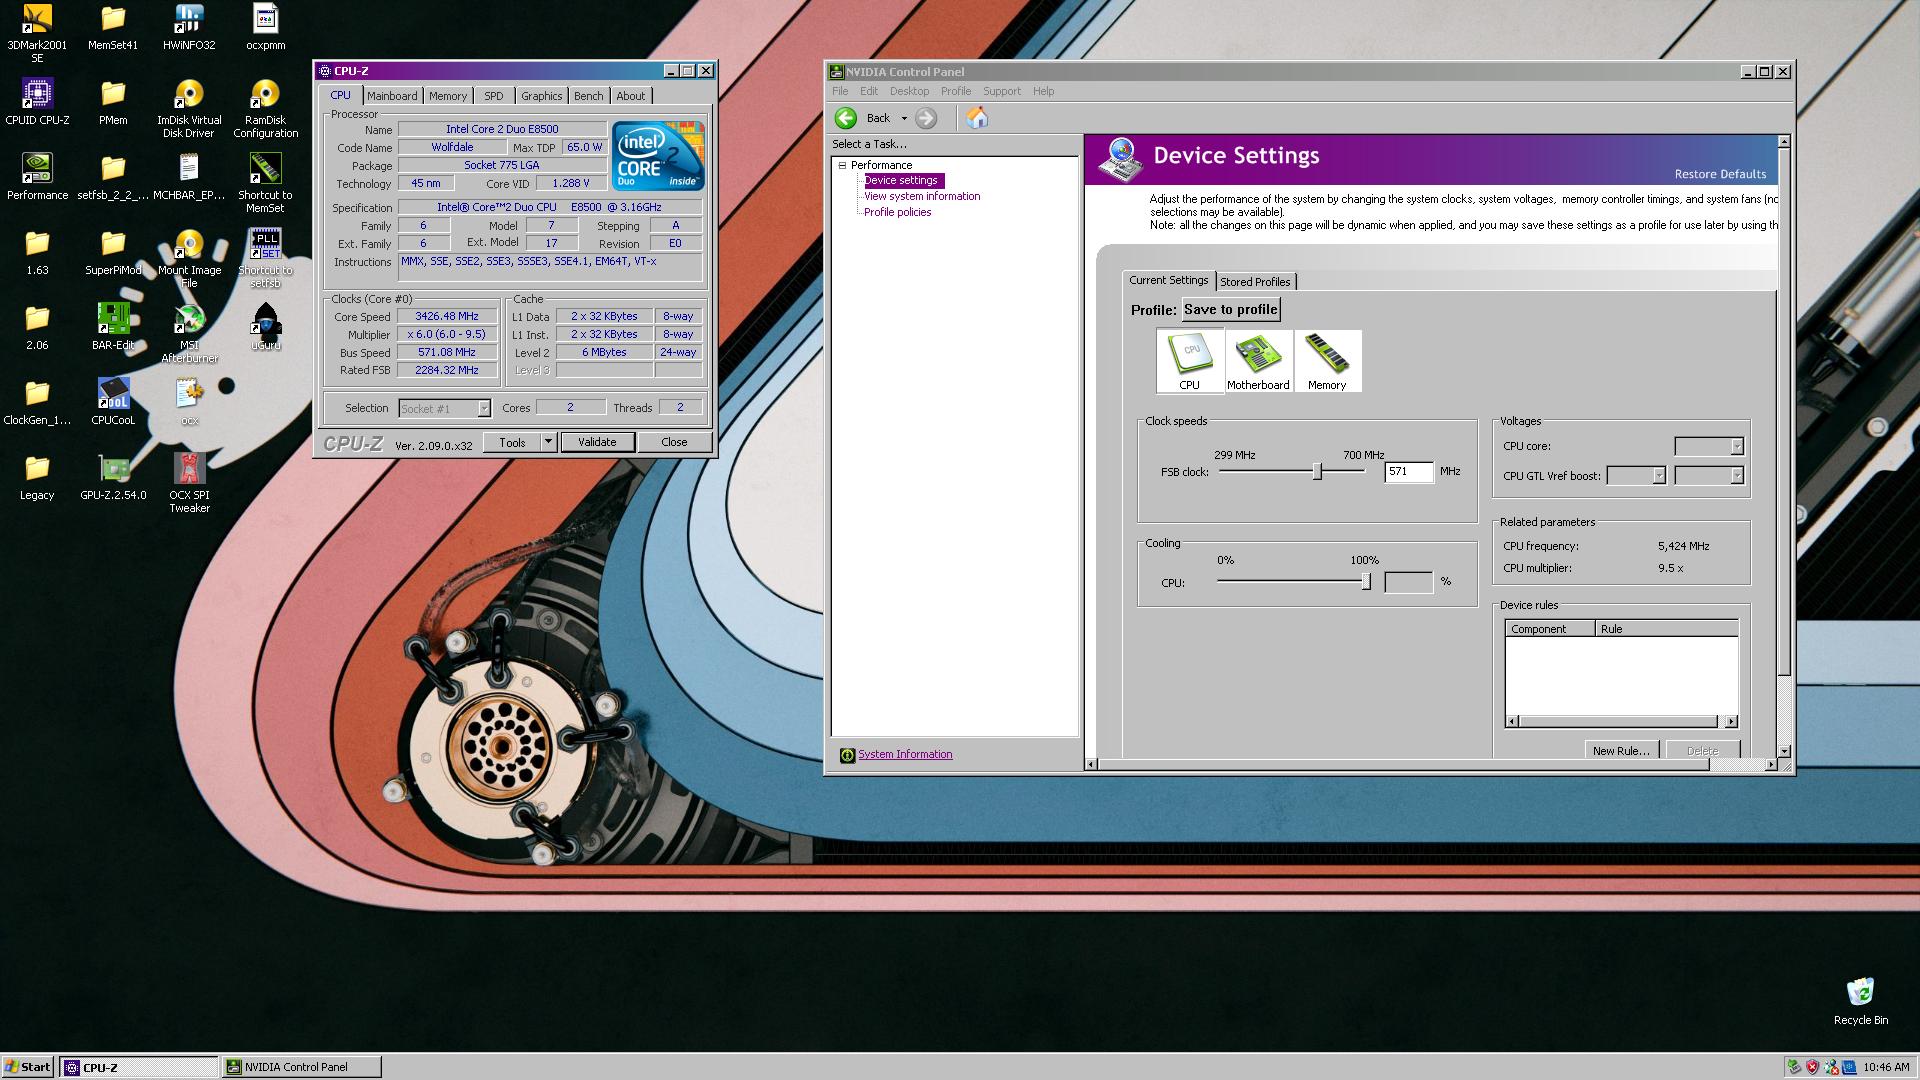
Task: Click the Close button in CPU-Z
Action: tap(674, 442)
